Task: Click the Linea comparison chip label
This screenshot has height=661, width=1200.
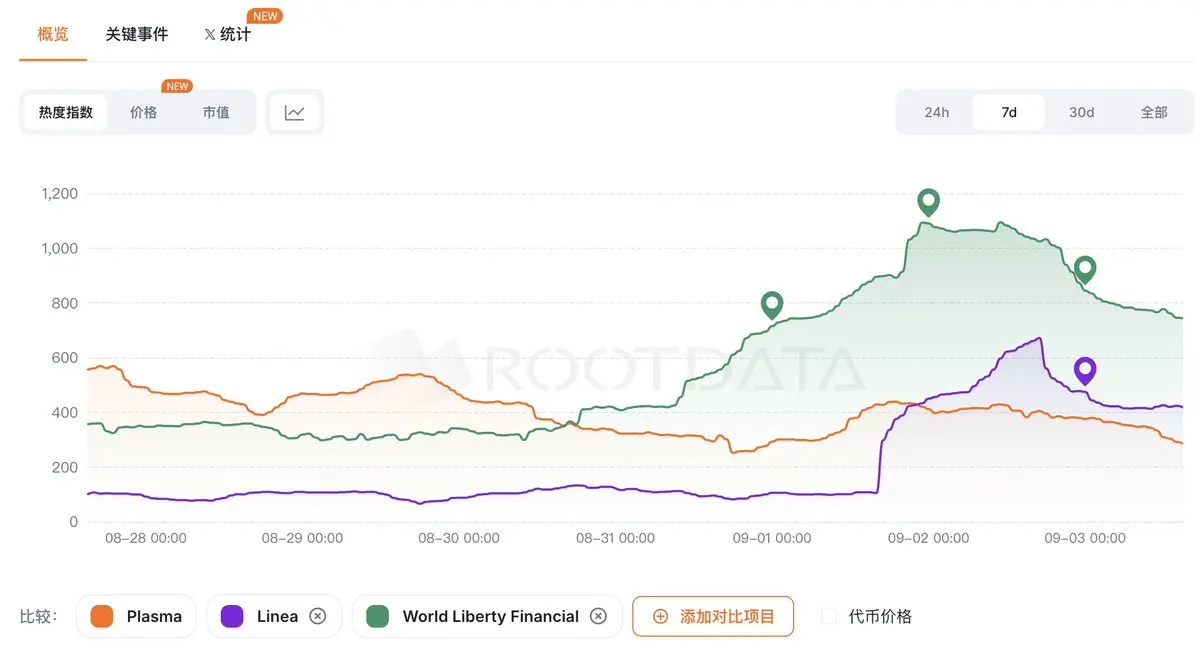Action: pos(277,616)
